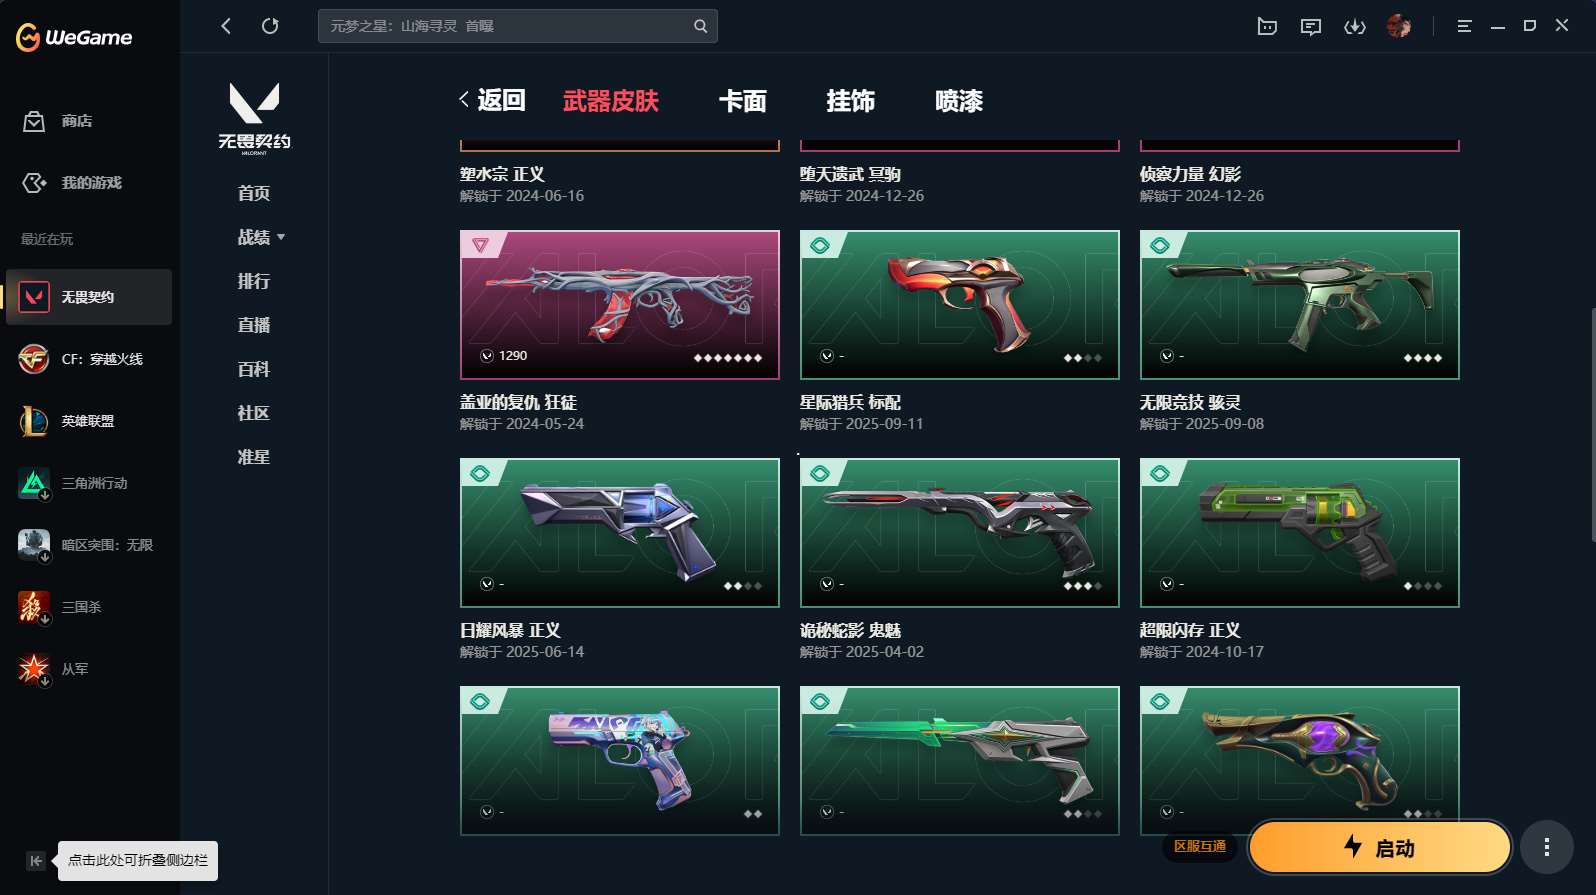Viewport: 1596px width, 895px height.
Task: Launch the game with 启动 button
Action: pos(1380,847)
